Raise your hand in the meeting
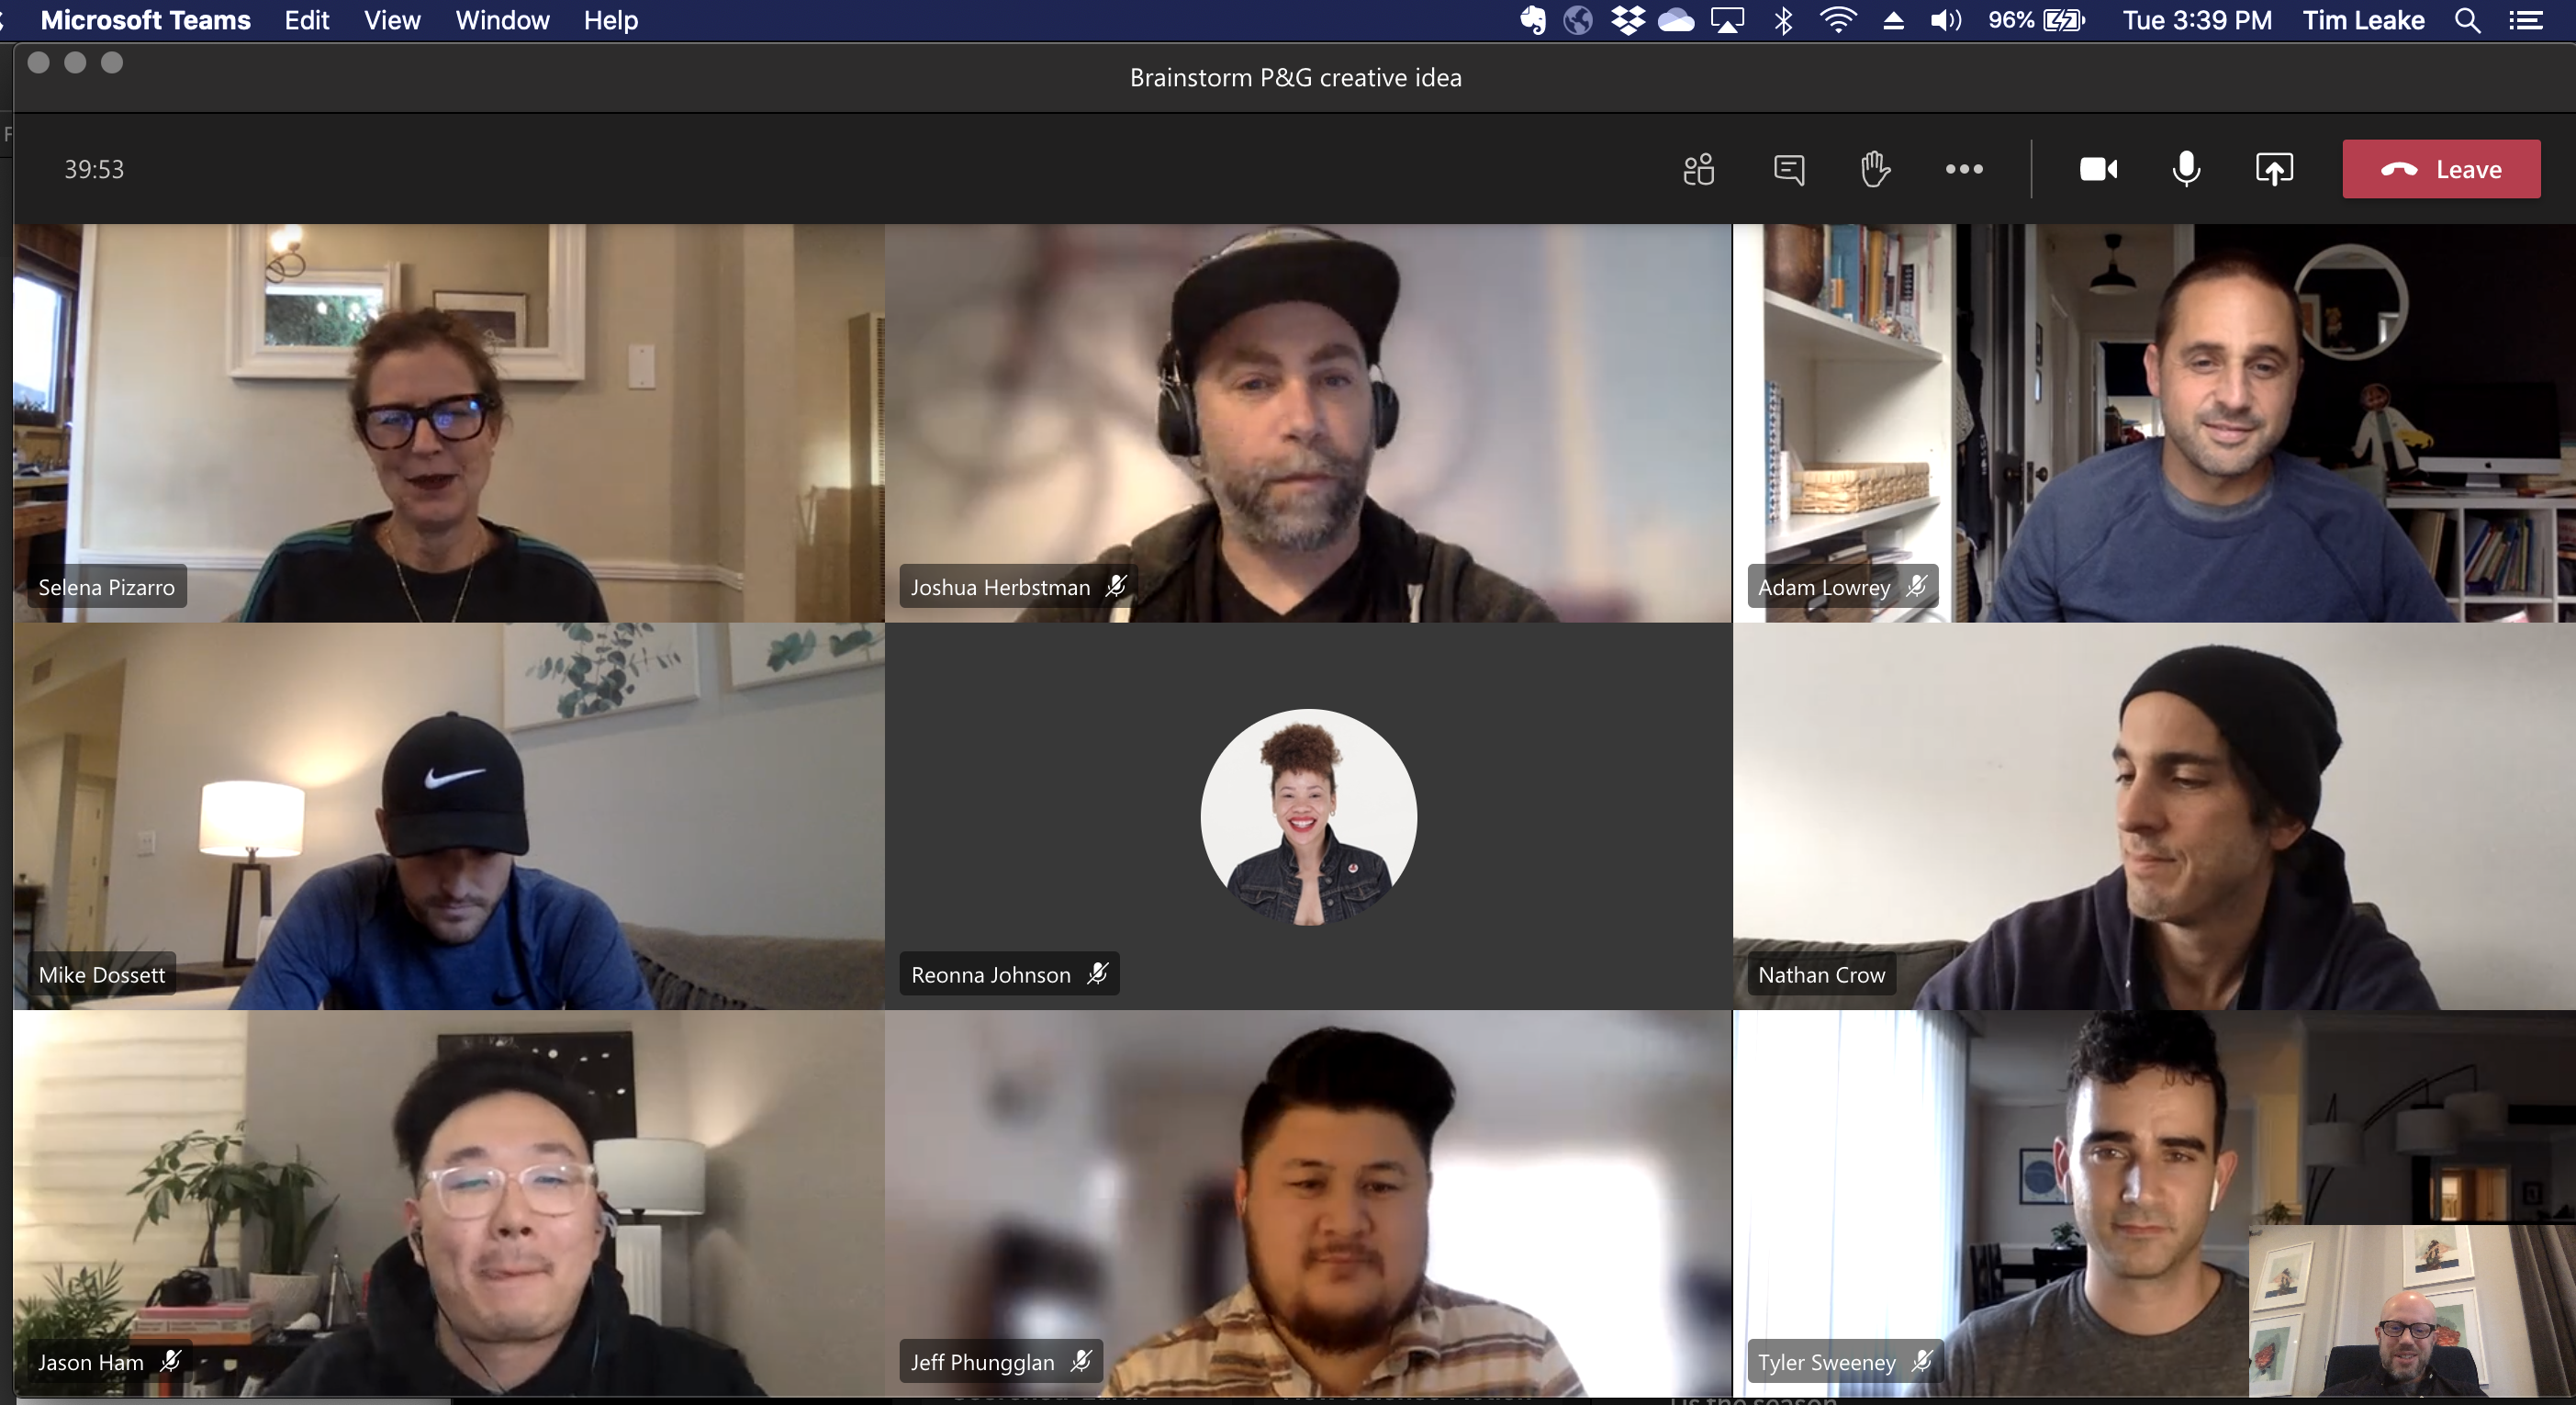The image size is (2576, 1405). point(1875,169)
